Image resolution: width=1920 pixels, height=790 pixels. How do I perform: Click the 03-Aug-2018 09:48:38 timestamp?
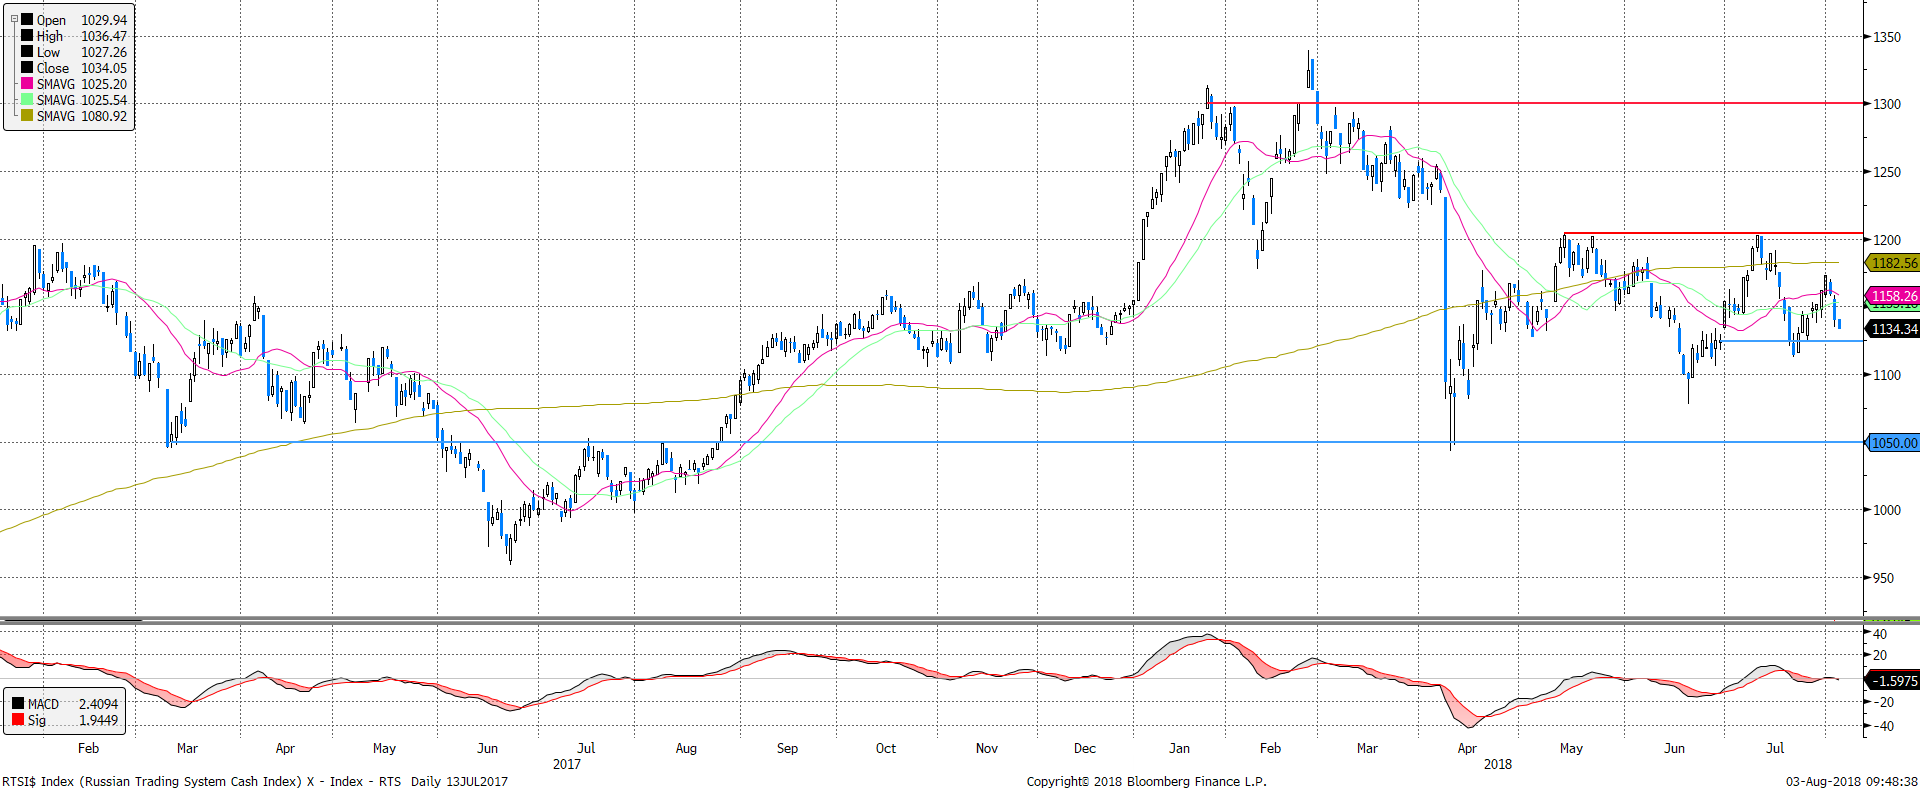point(1852,782)
